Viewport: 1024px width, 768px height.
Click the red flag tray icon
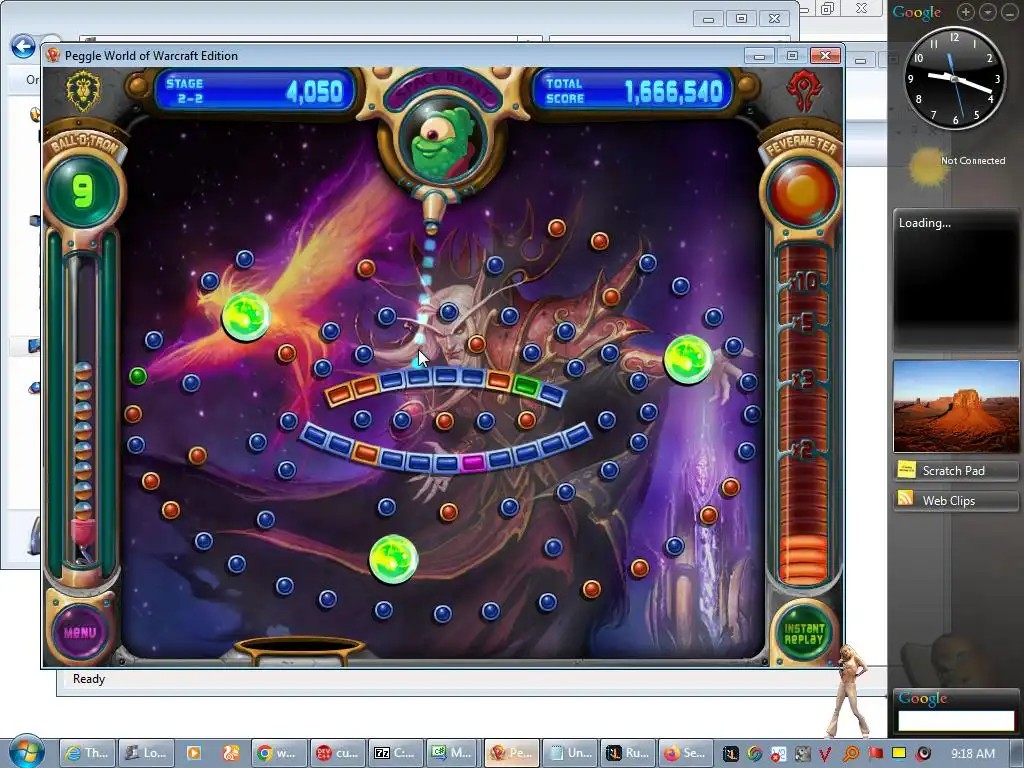coord(876,753)
